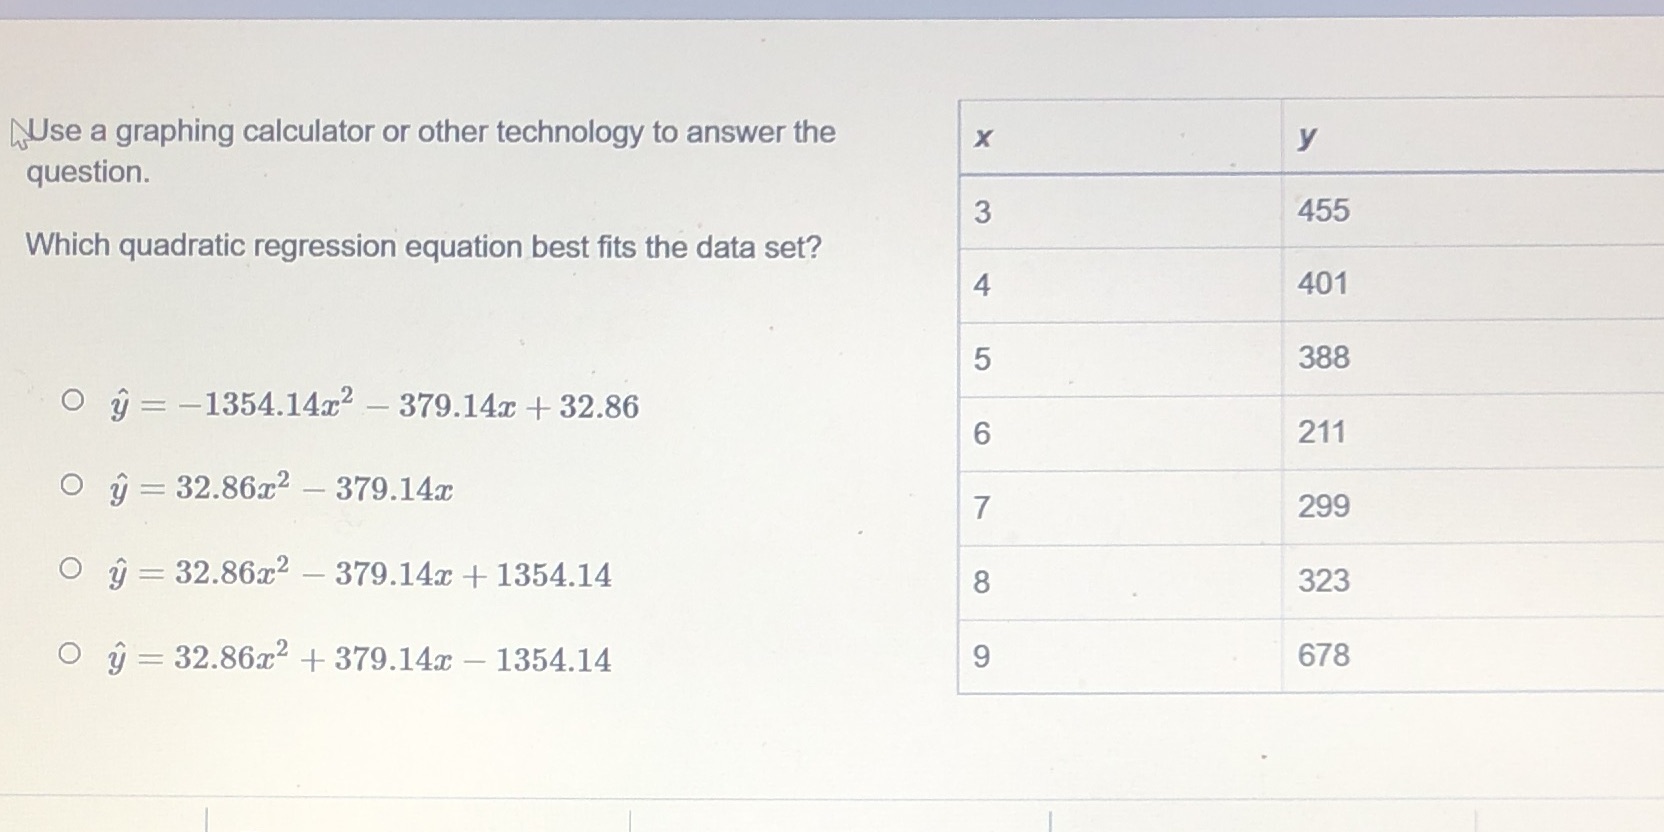Screen dimensions: 1664x832
Task: Click the table cell containing 678
Action: pos(1324,655)
